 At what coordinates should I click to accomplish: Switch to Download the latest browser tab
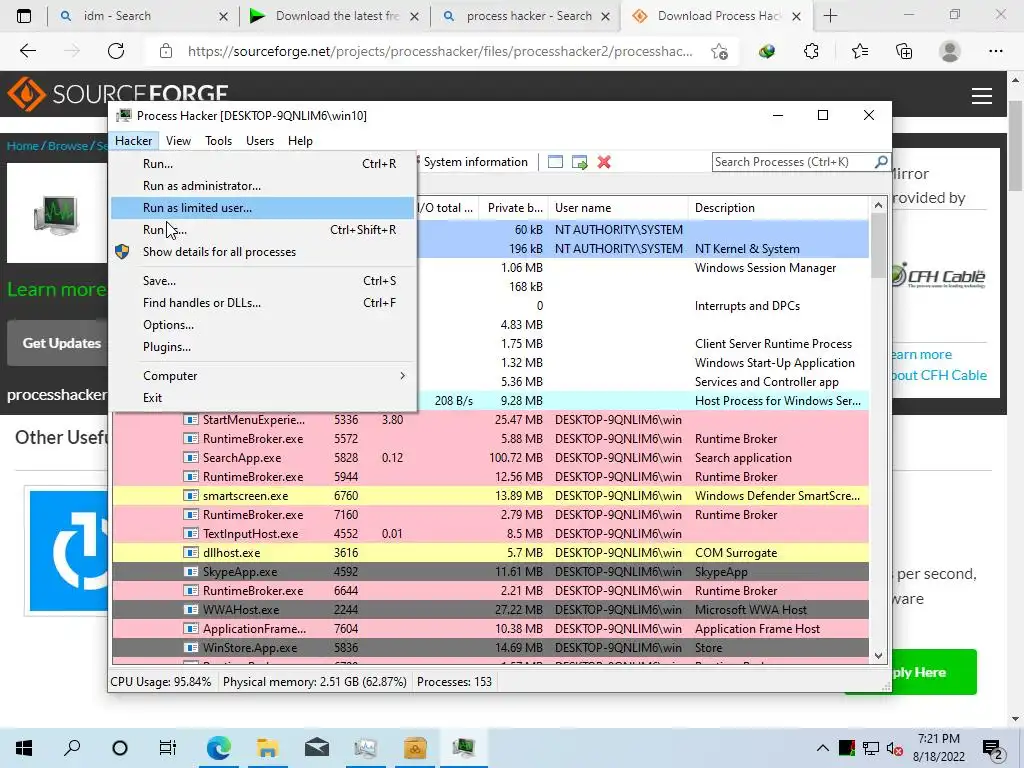click(x=336, y=16)
